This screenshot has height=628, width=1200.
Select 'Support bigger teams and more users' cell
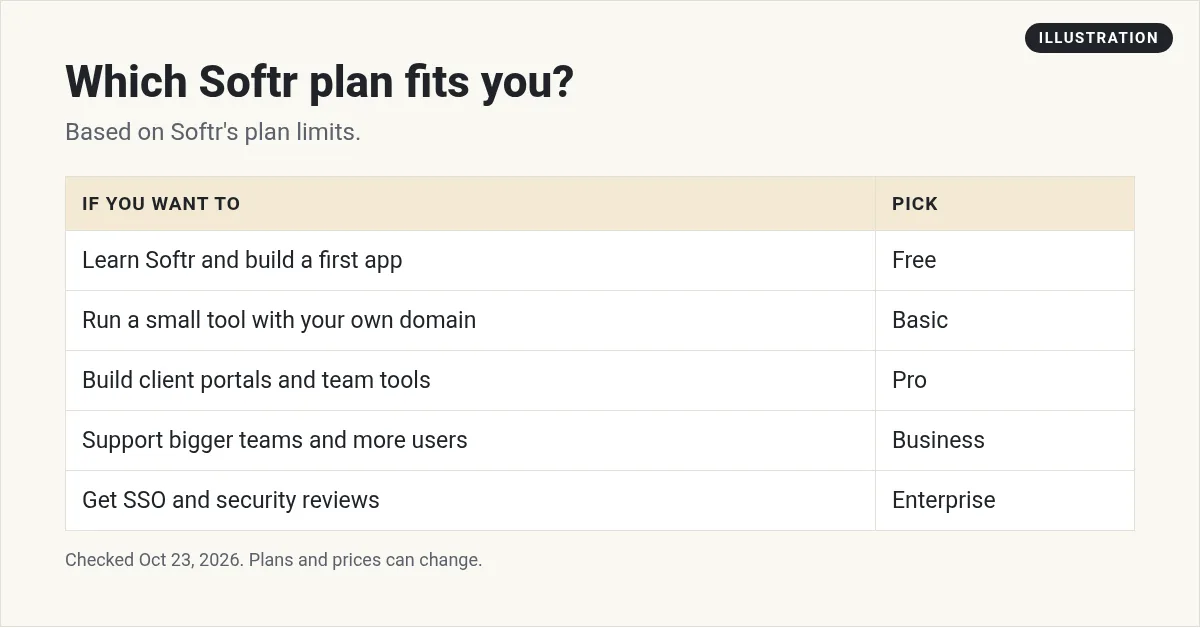click(x=470, y=441)
